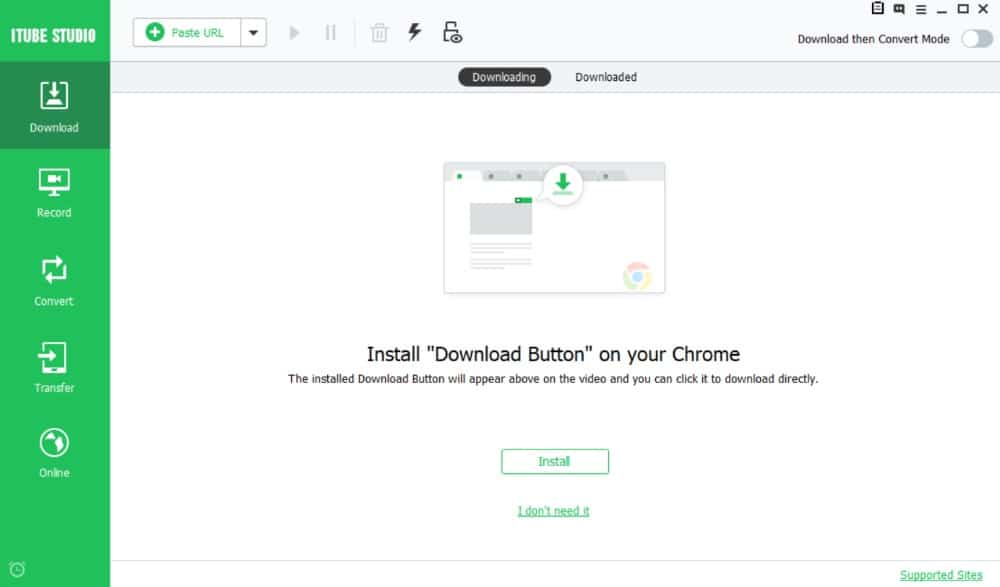Click the trash delete icon in toolbar
The height and width of the screenshot is (587, 1000).
coord(379,33)
